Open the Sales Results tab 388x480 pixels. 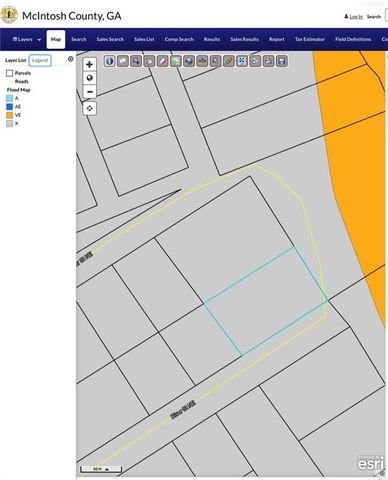244,39
